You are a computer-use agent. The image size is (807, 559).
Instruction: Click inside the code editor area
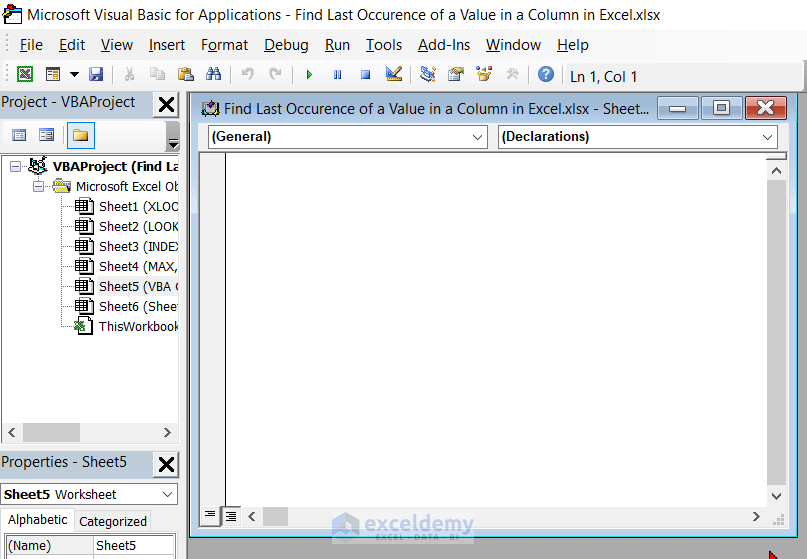click(496, 329)
